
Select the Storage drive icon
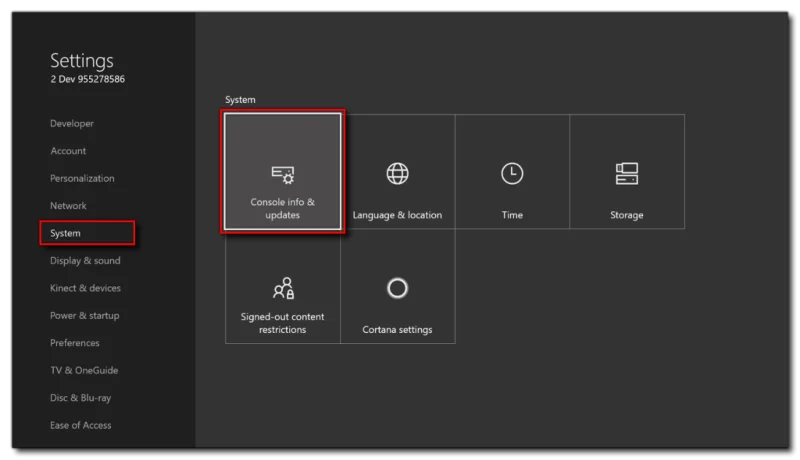pyautogui.click(x=627, y=173)
